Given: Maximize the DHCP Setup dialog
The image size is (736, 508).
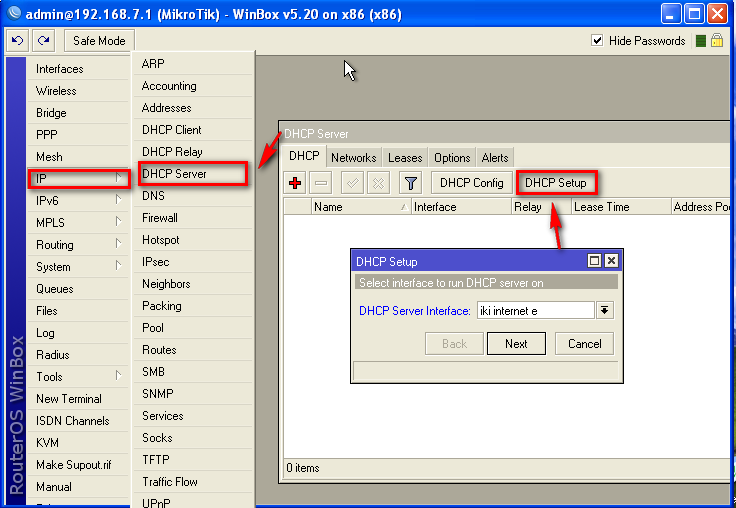Looking at the screenshot, I should [x=594, y=261].
